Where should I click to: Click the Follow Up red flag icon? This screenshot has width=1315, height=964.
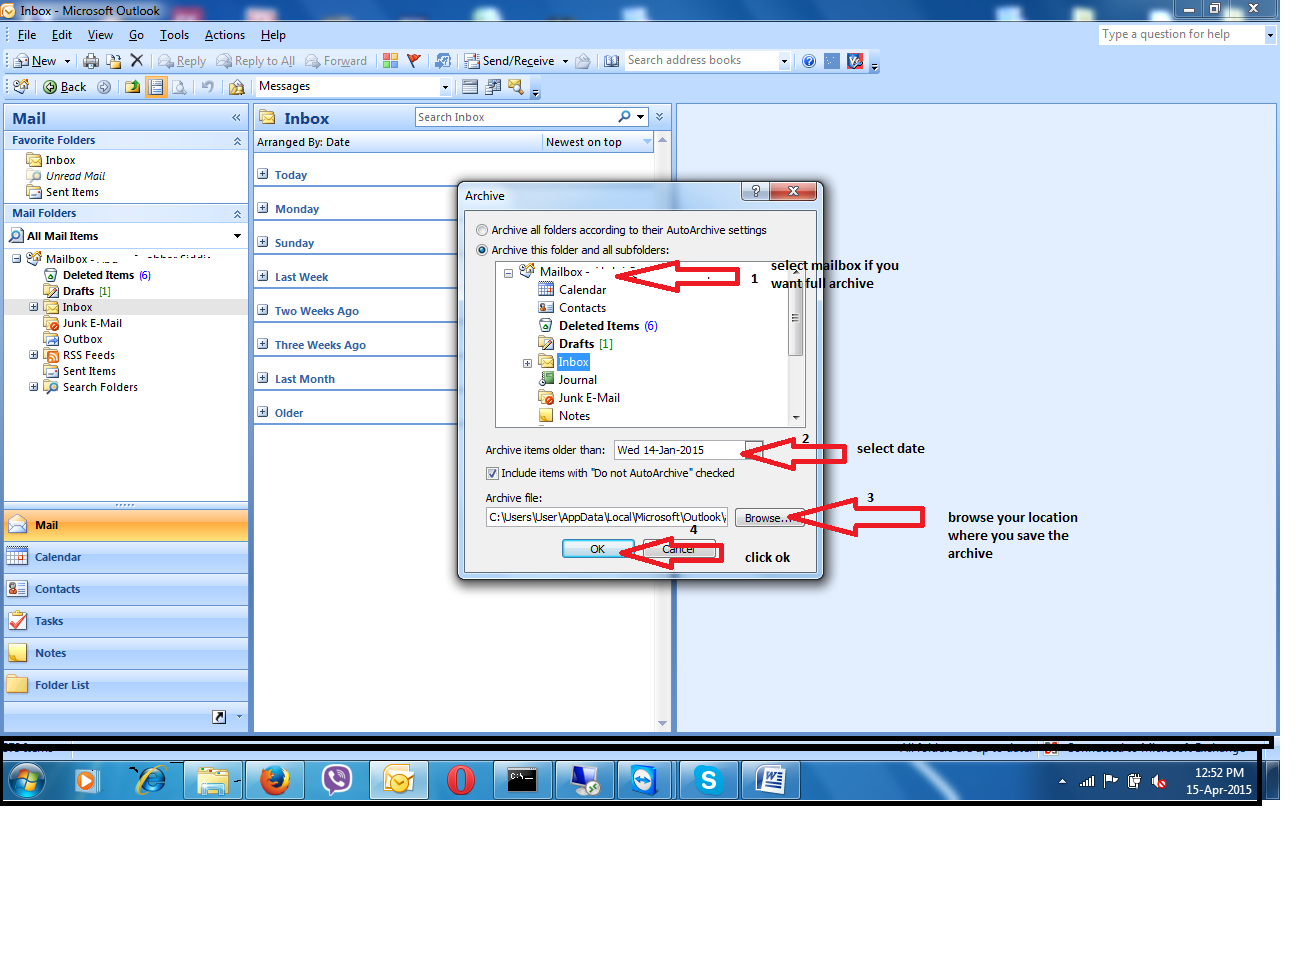(x=413, y=61)
